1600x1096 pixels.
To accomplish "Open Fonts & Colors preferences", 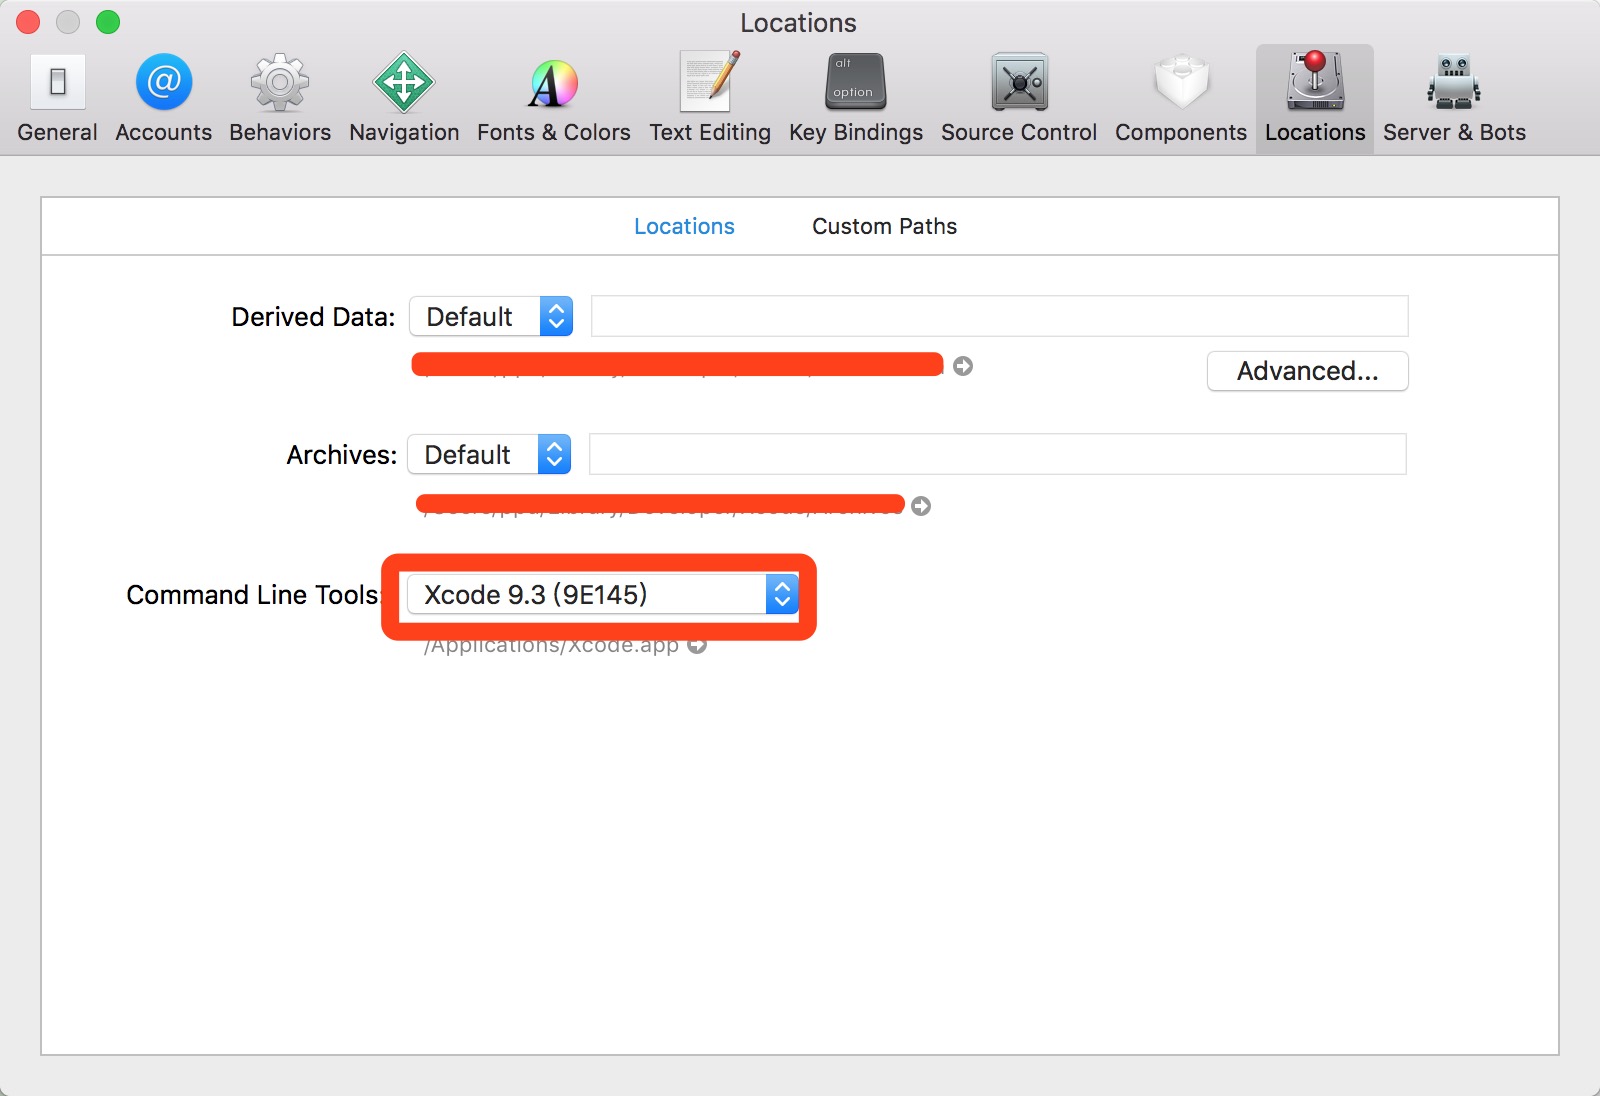I will coord(553,99).
